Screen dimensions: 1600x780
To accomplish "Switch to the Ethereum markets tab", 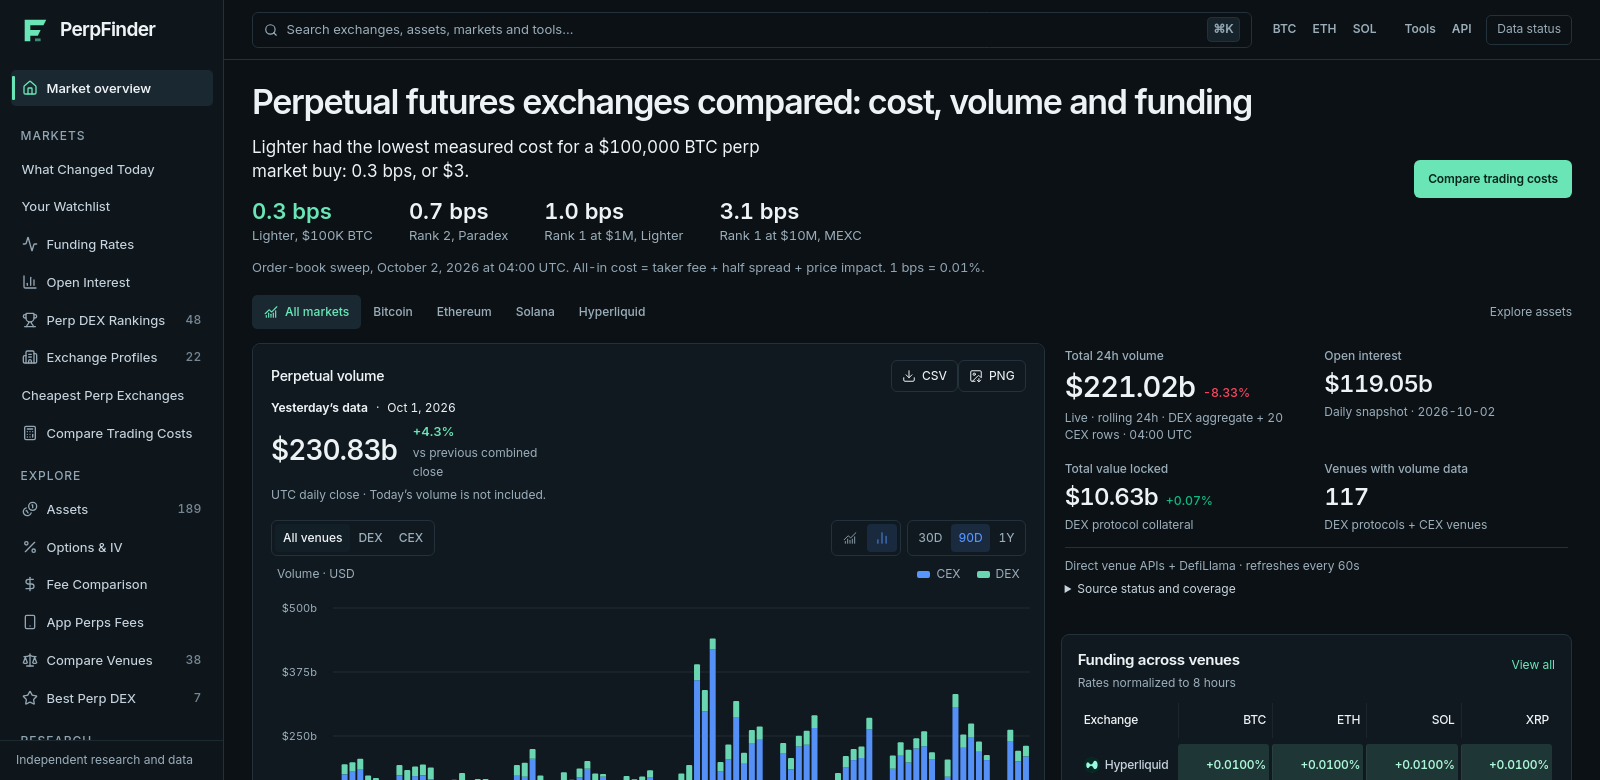I will 464,312.
